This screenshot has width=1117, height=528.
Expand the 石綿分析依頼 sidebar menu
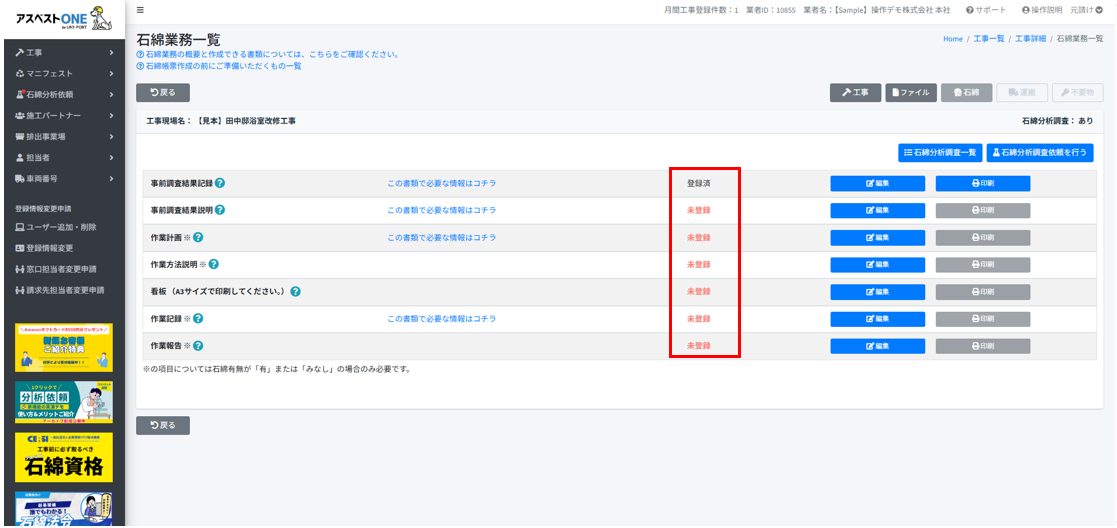coord(62,94)
